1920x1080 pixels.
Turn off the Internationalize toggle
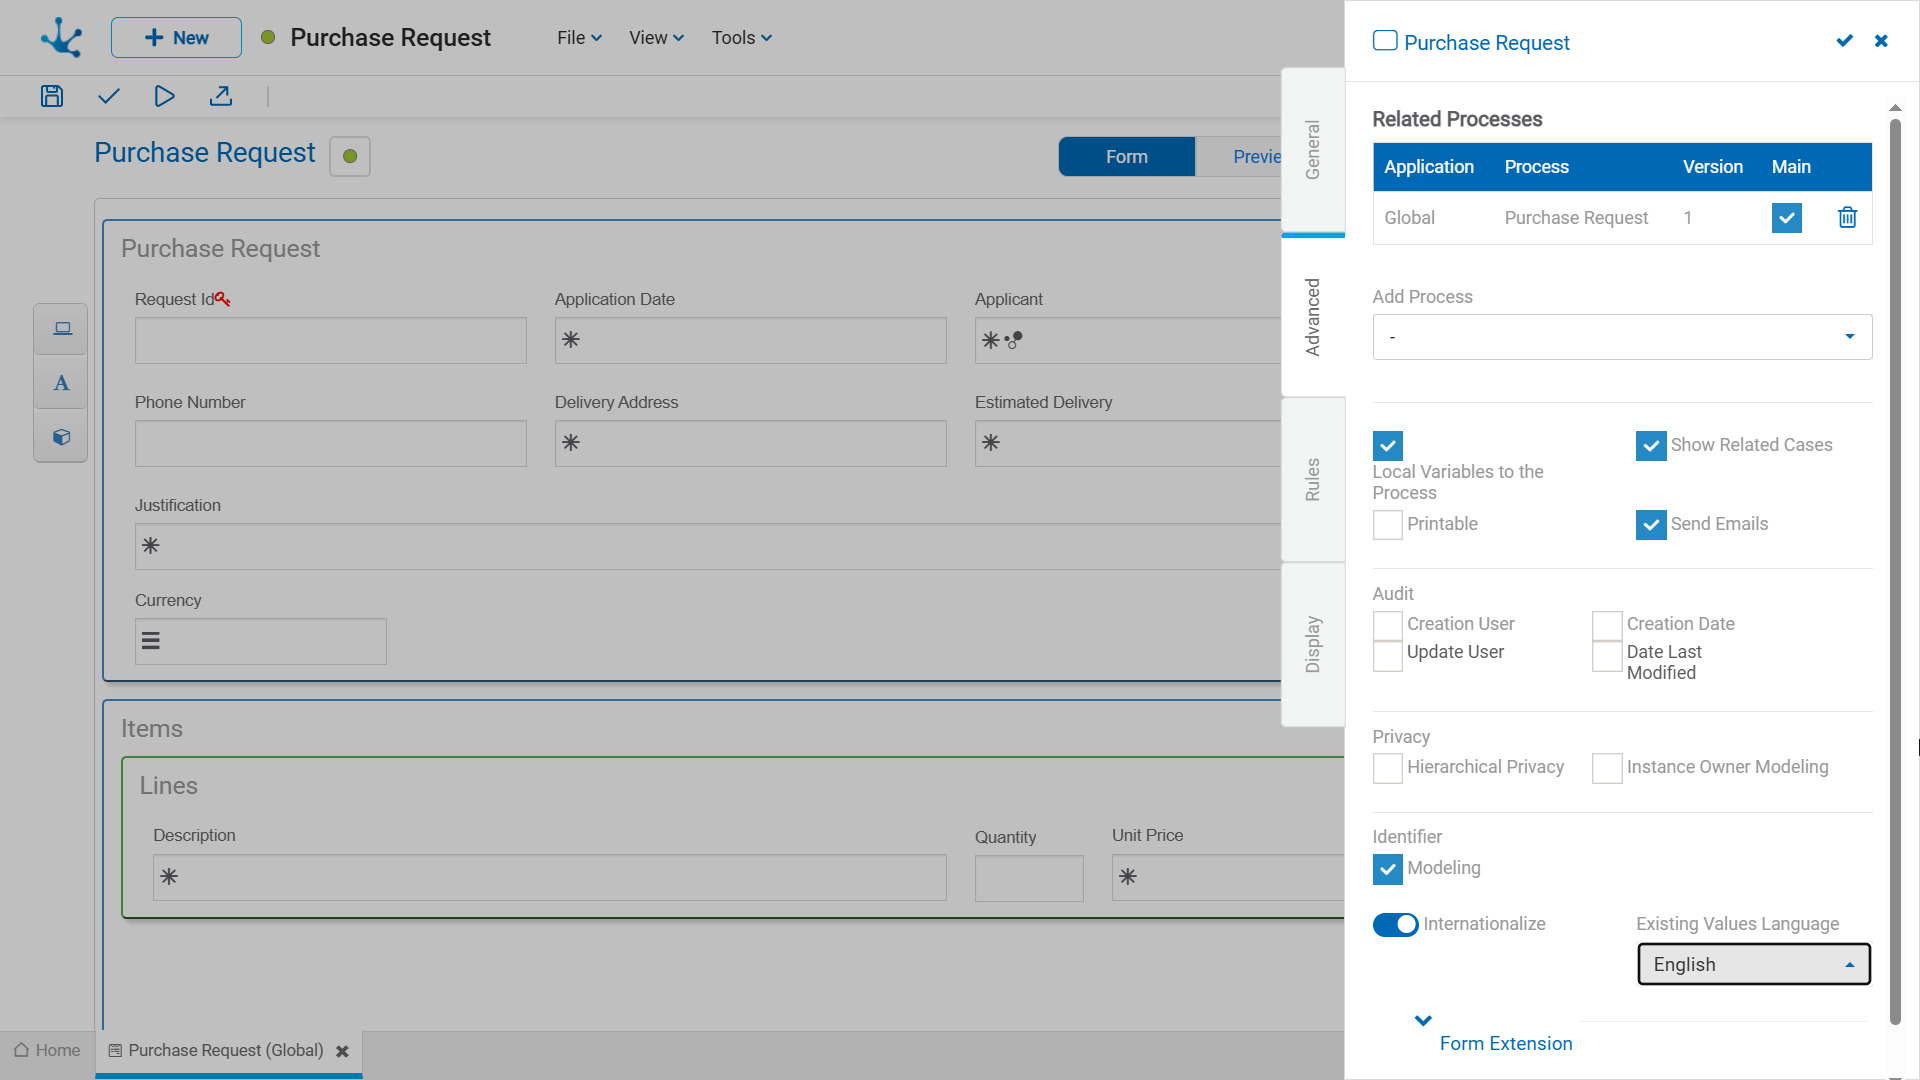1395,925
